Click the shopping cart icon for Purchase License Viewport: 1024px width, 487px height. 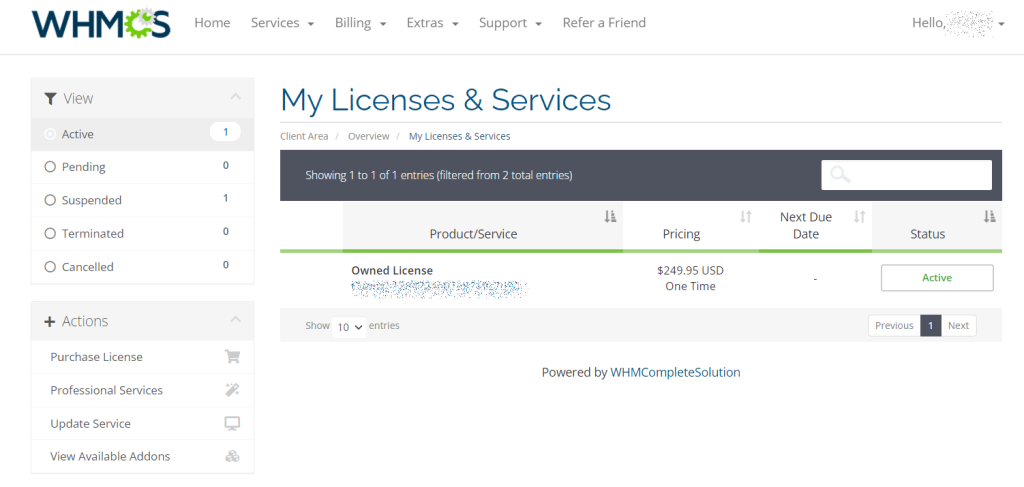point(232,356)
